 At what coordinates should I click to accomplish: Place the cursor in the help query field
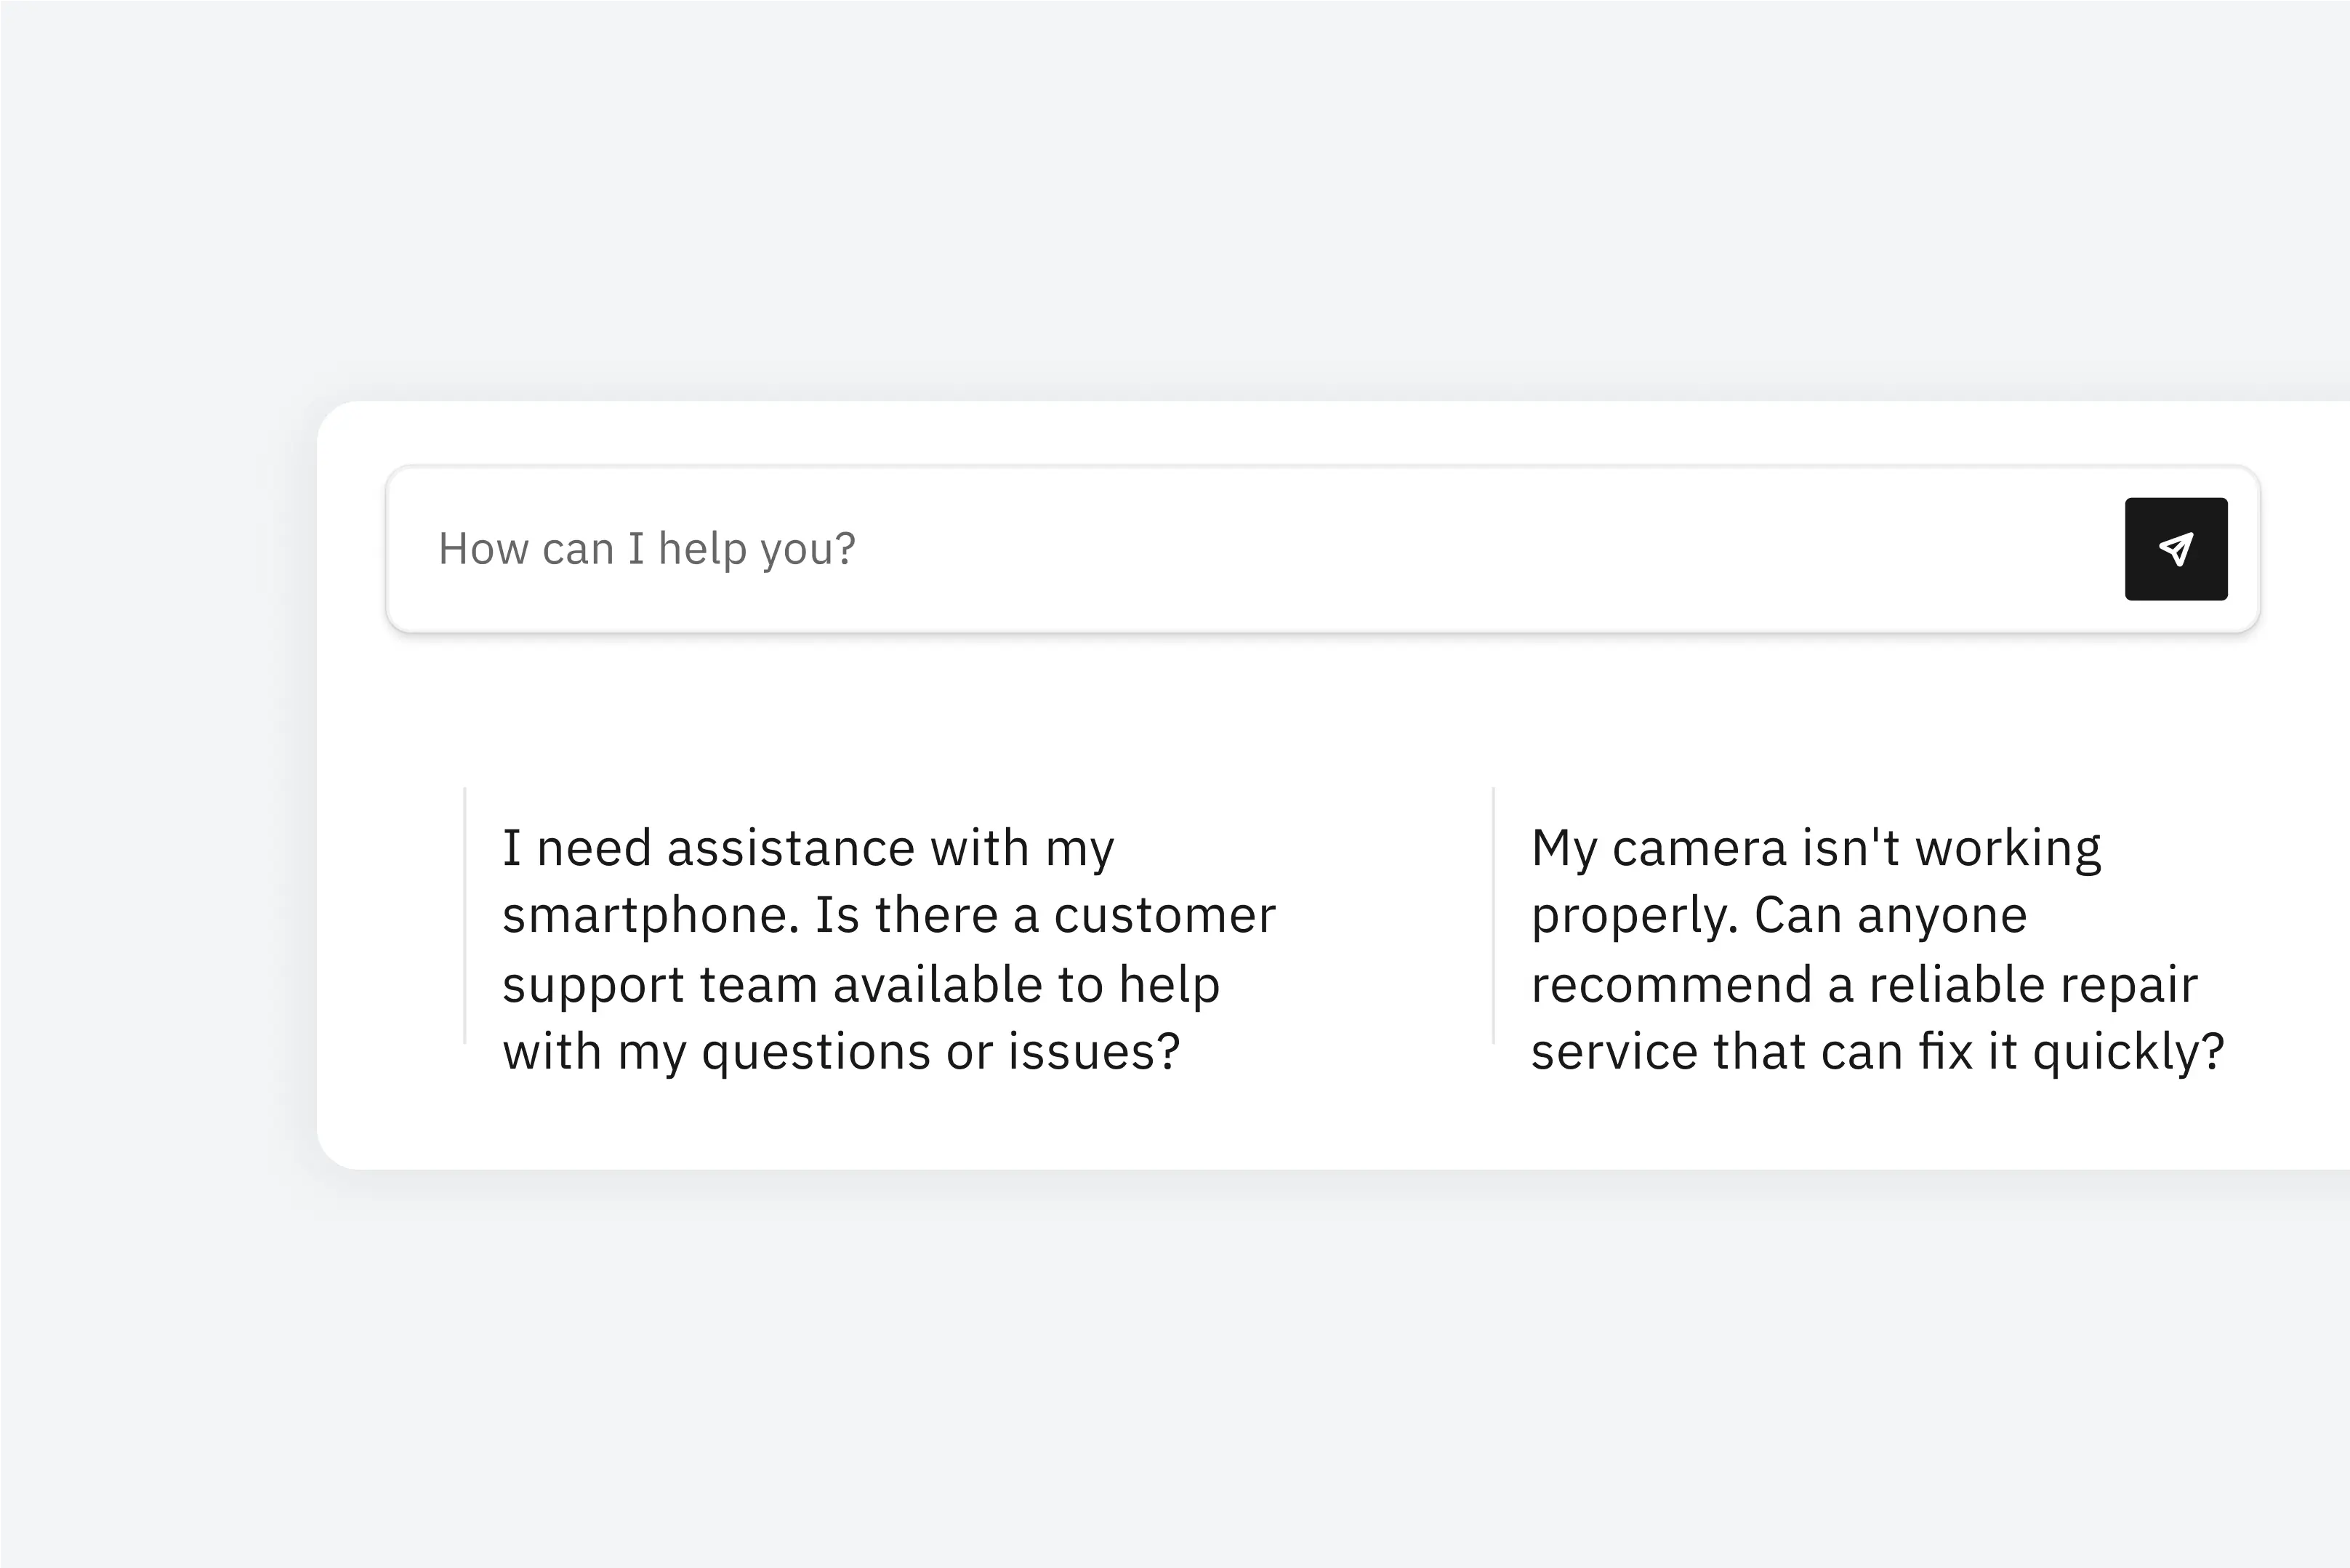[1200, 549]
